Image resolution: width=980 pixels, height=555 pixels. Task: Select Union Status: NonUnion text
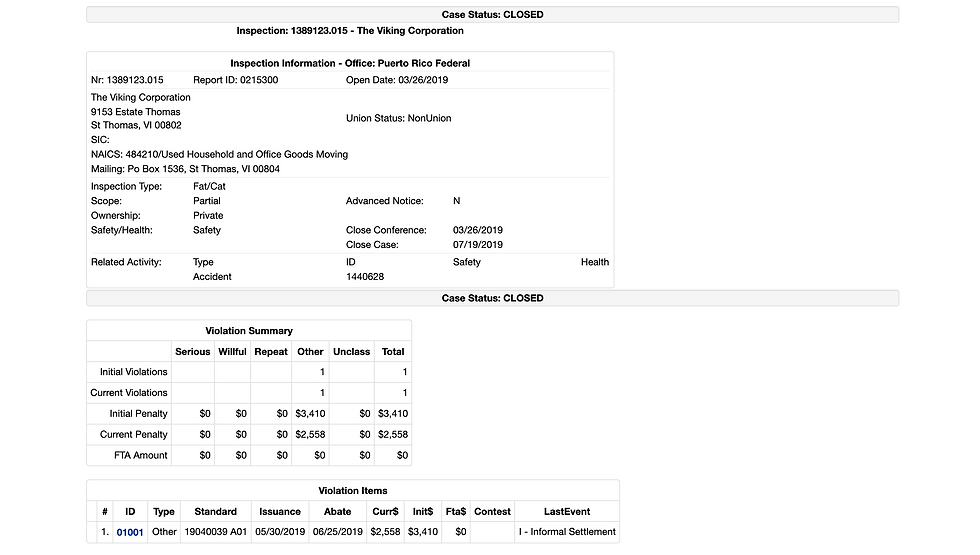coord(399,118)
